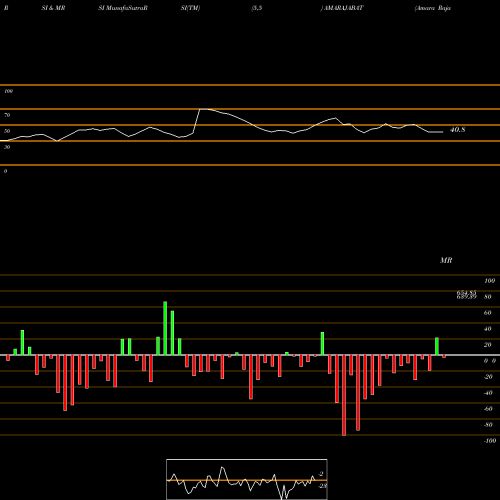Click the RSI current value '40.8'
Image resolution: width=500 pixels, height=500 pixels.
[458, 130]
